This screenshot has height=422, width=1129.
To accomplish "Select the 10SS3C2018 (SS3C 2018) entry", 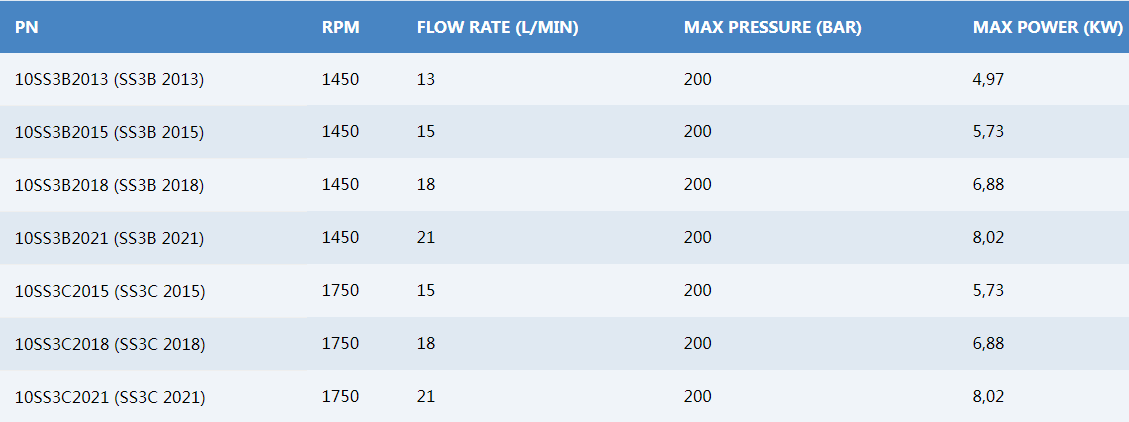I will [x=110, y=344].
